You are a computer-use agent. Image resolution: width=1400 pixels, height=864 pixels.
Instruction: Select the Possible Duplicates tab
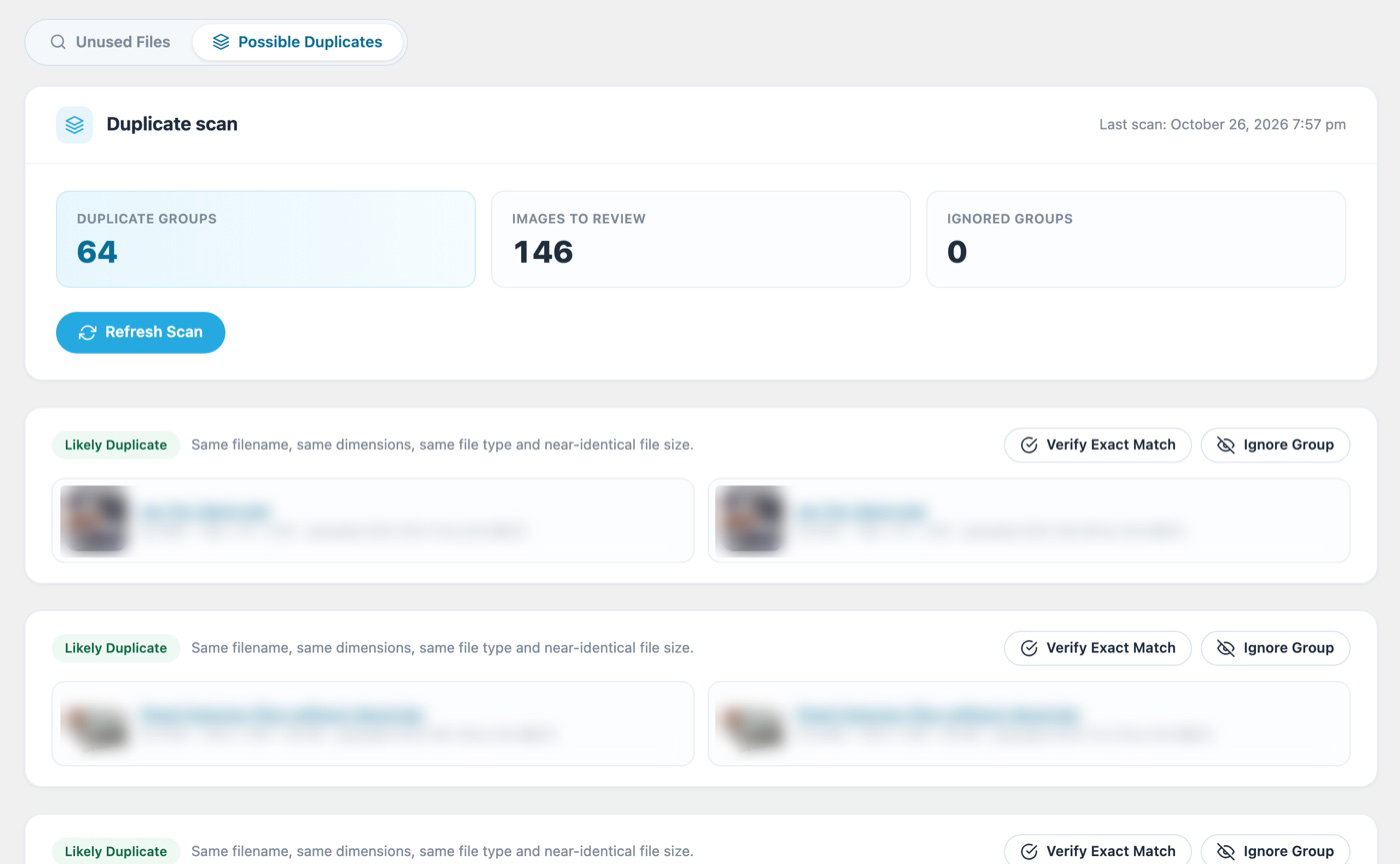[x=297, y=42]
